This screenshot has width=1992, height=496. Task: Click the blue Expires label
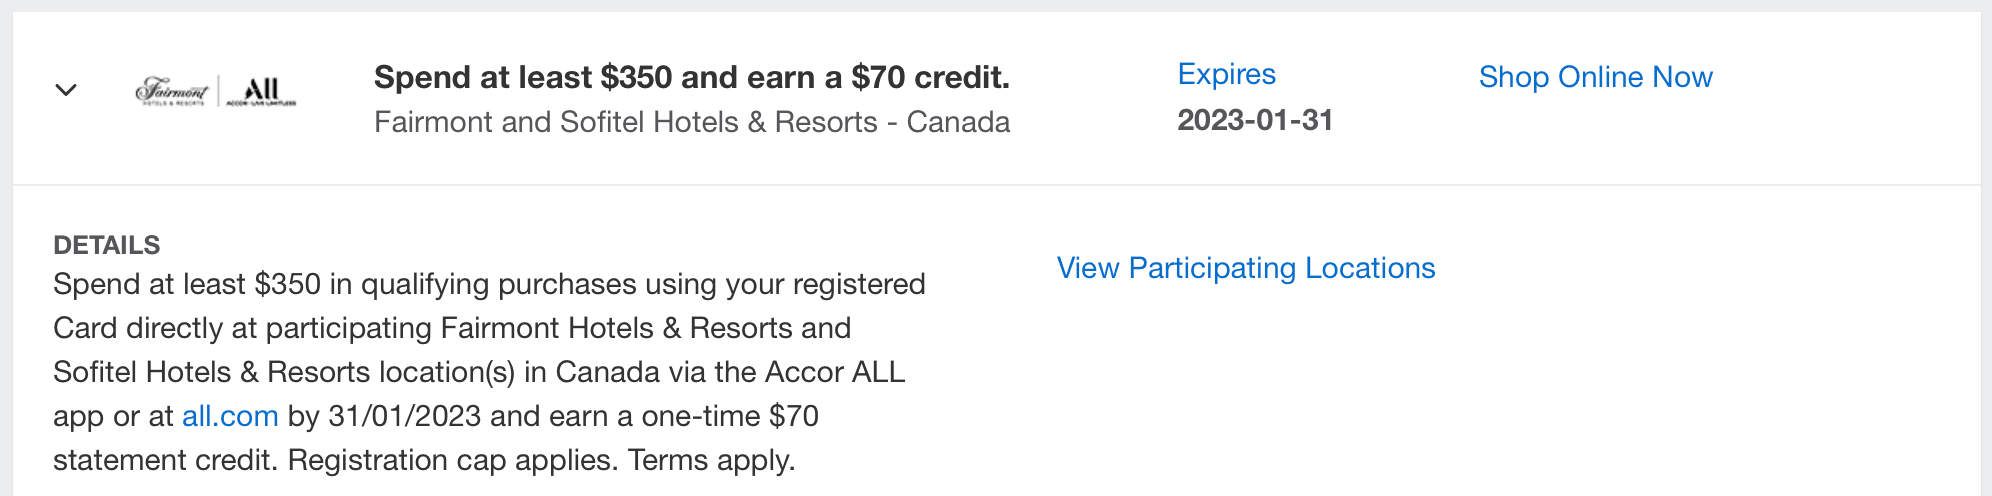click(1226, 74)
